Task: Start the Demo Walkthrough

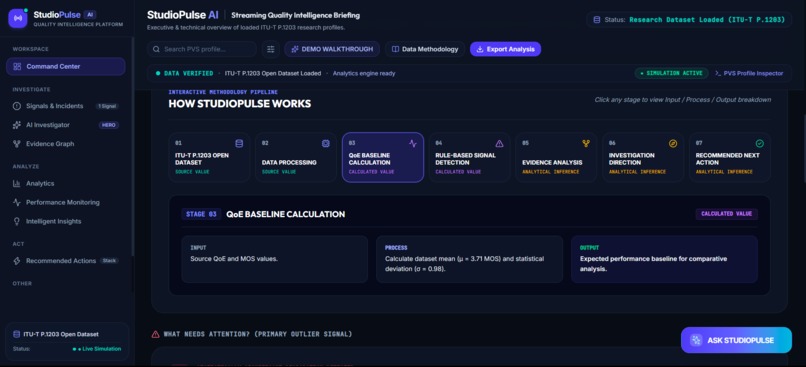Action: tap(332, 49)
